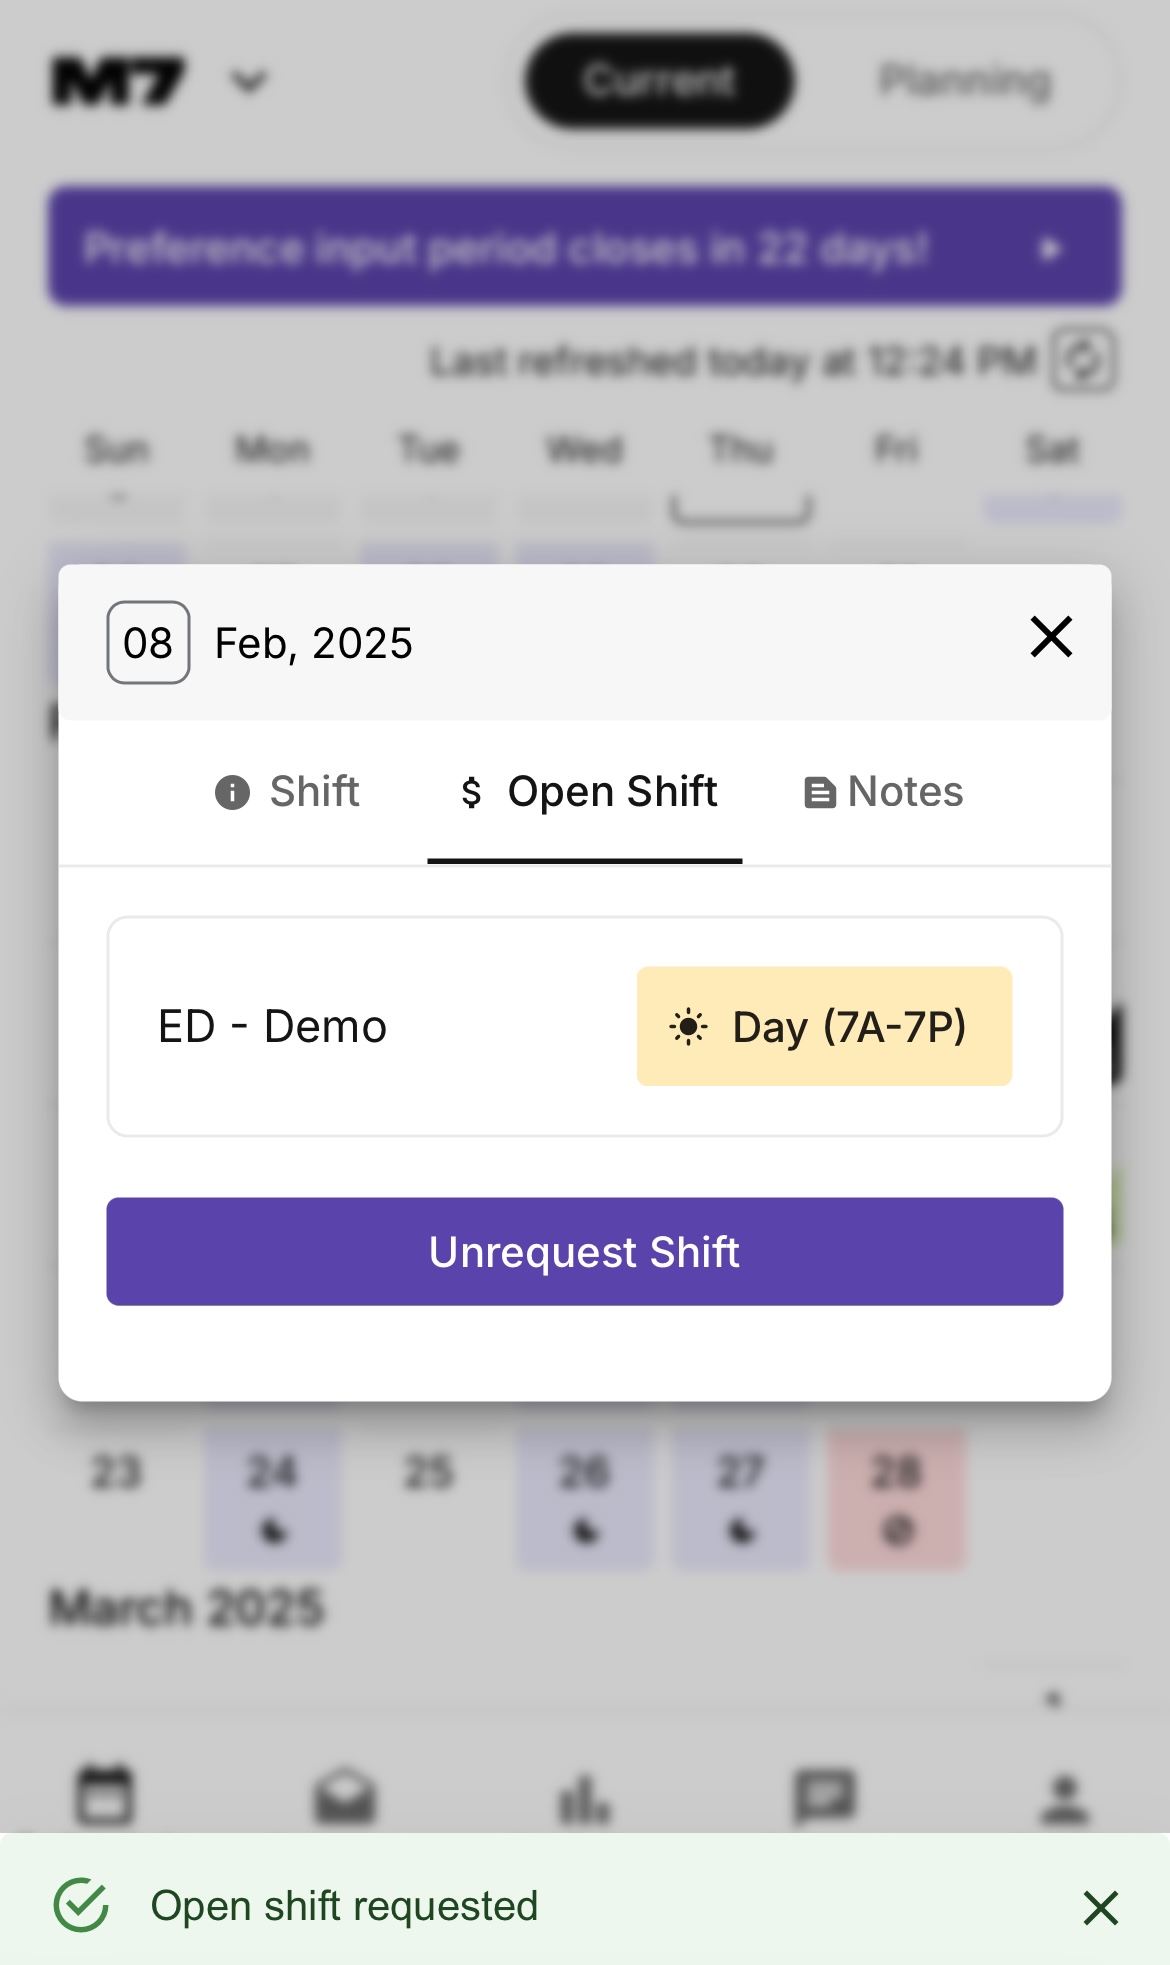
Task: Open the calendar icon in bottom navigation
Action: (105, 1795)
